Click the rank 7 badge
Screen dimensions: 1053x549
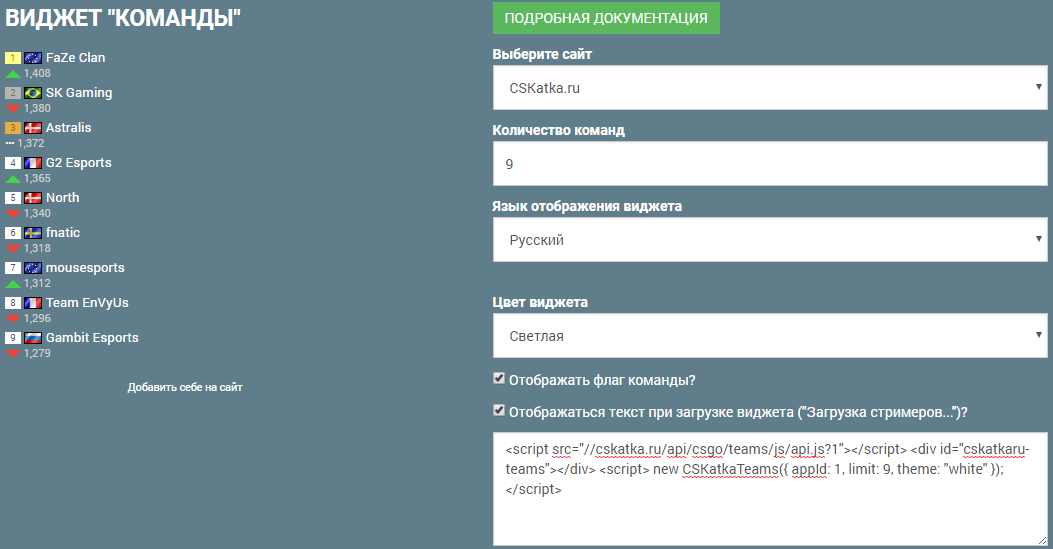[x=13, y=268]
